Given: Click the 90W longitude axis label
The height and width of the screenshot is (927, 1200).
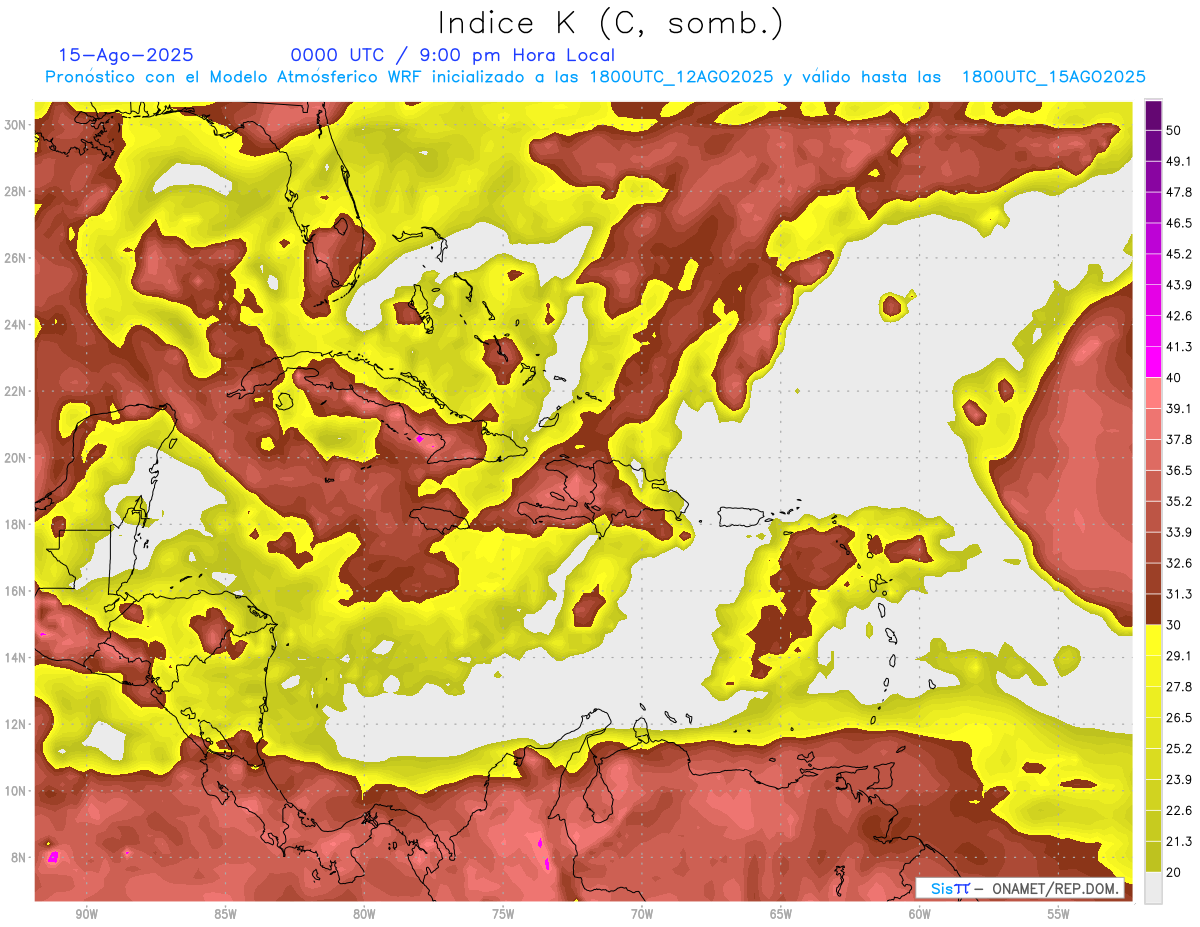Looking at the screenshot, I should tap(86, 914).
